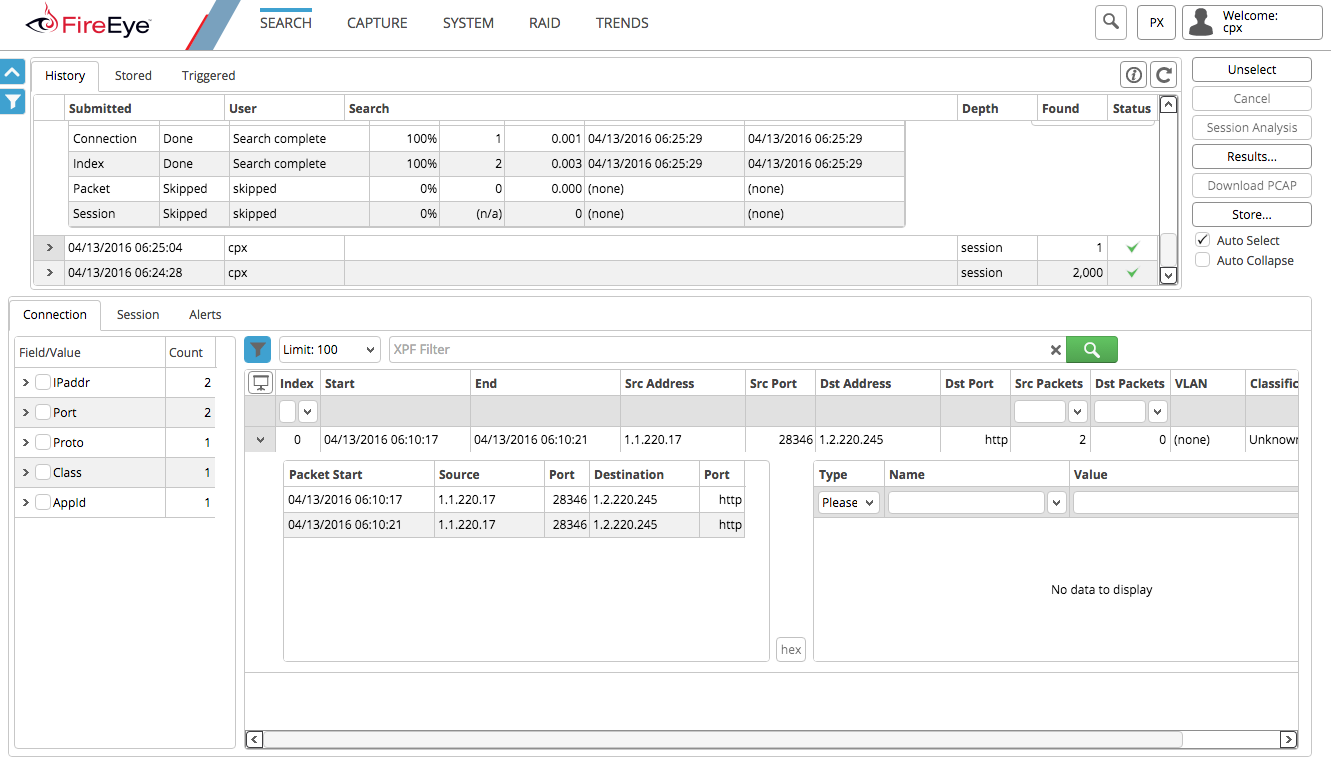The image size is (1331, 763).
Task: Open the TRENDS menu
Action: (x=622, y=22)
